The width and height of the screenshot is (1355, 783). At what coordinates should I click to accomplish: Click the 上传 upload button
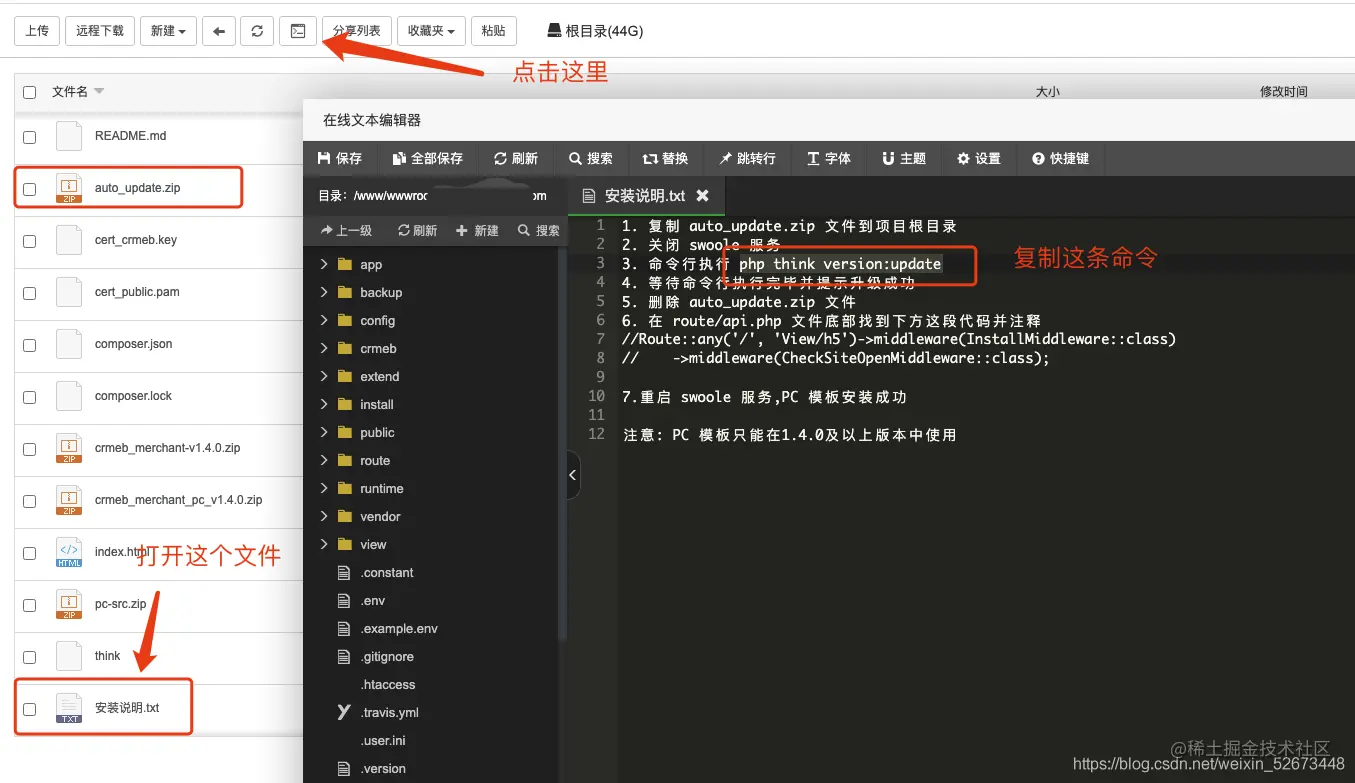(36, 31)
